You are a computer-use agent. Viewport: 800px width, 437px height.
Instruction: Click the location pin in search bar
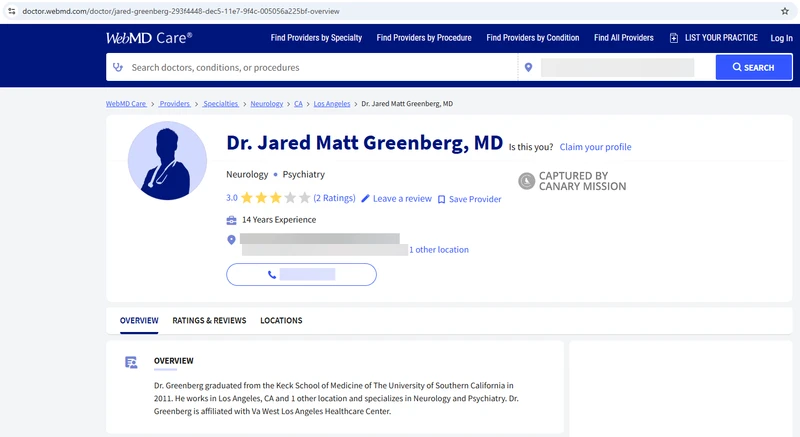529,67
